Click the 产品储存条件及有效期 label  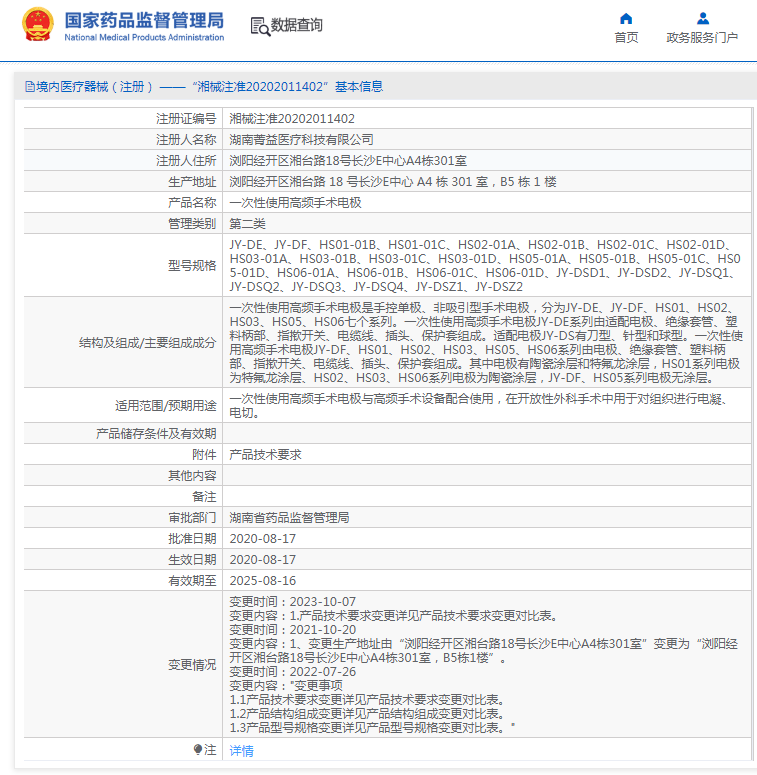156,434
